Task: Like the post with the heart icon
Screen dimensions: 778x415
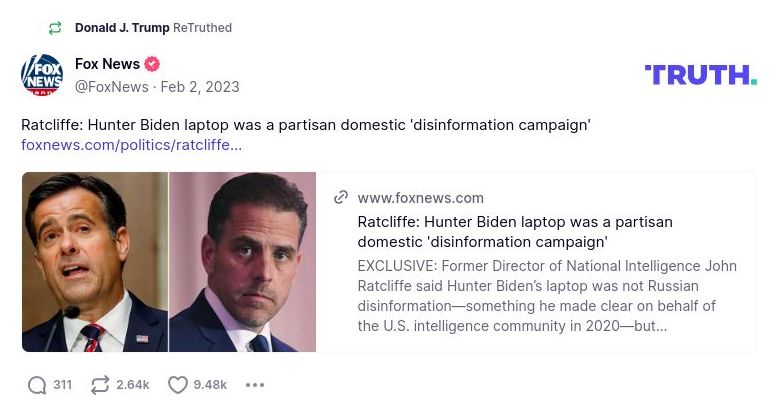Action: (x=177, y=385)
